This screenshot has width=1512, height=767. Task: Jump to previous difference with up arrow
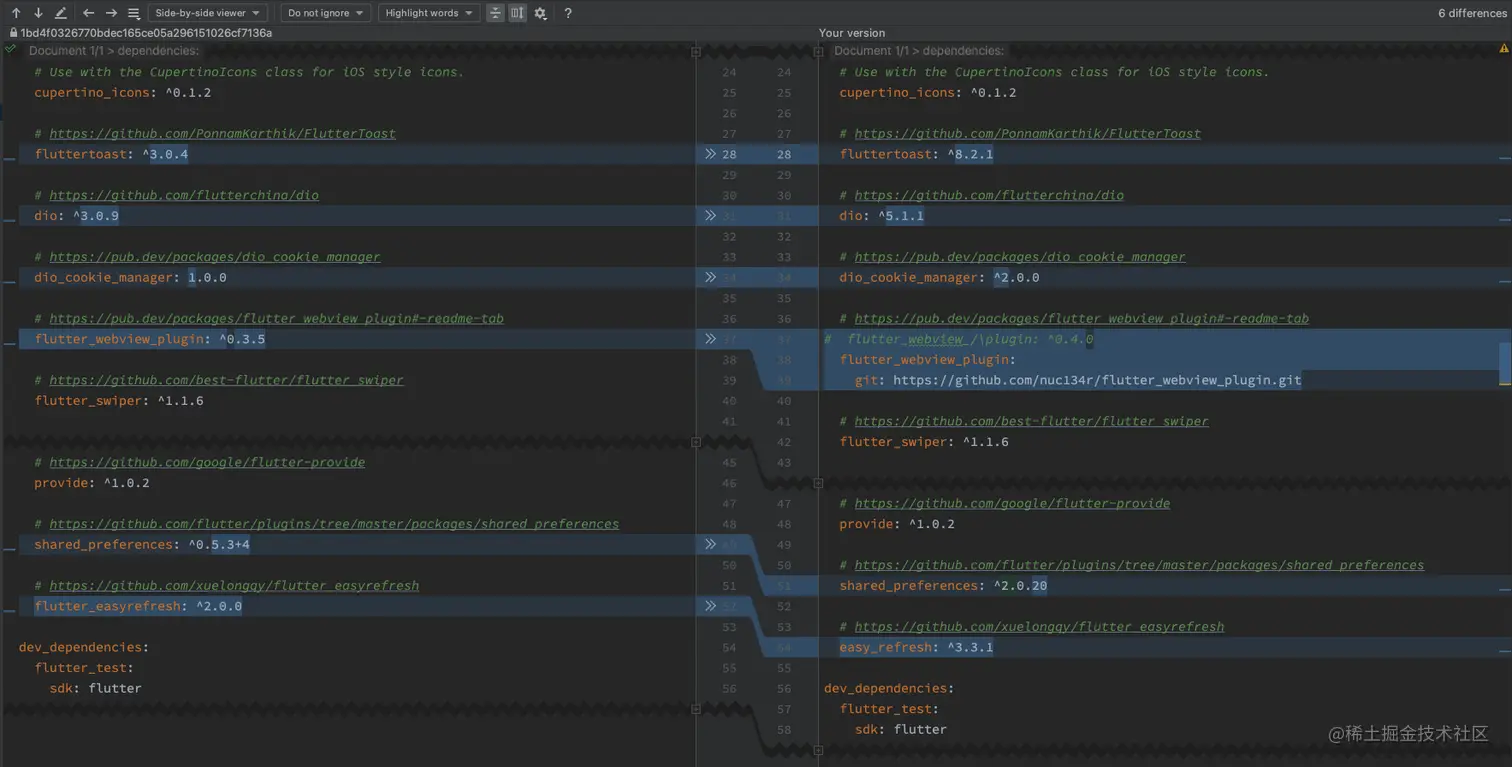pyautogui.click(x=18, y=13)
